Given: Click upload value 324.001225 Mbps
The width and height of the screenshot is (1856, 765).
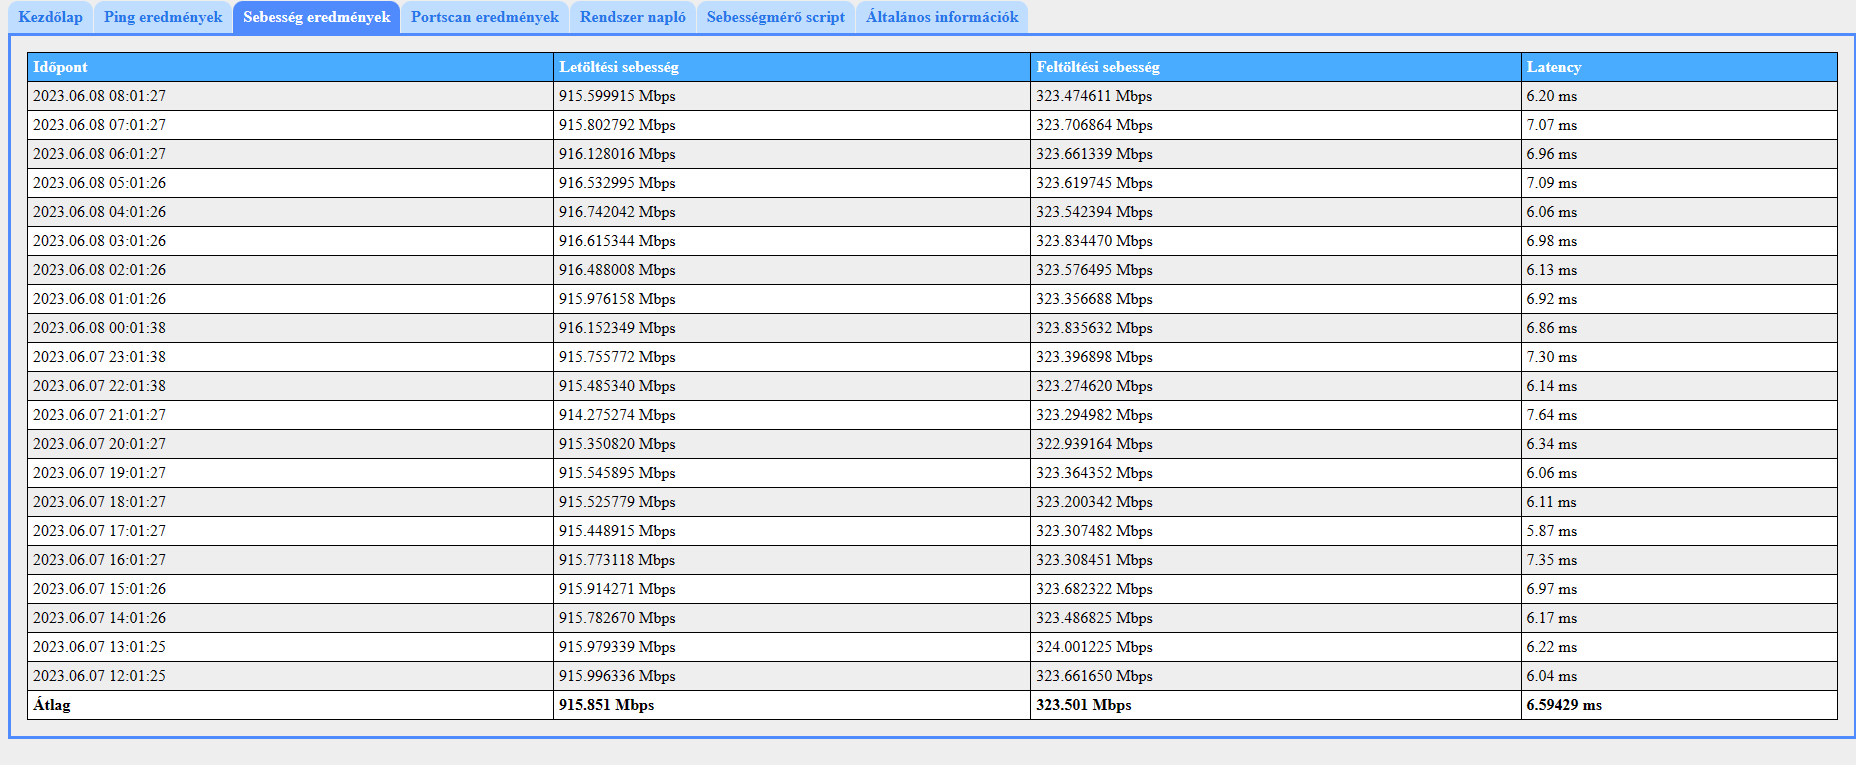Looking at the screenshot, I should click(1094, 647).
